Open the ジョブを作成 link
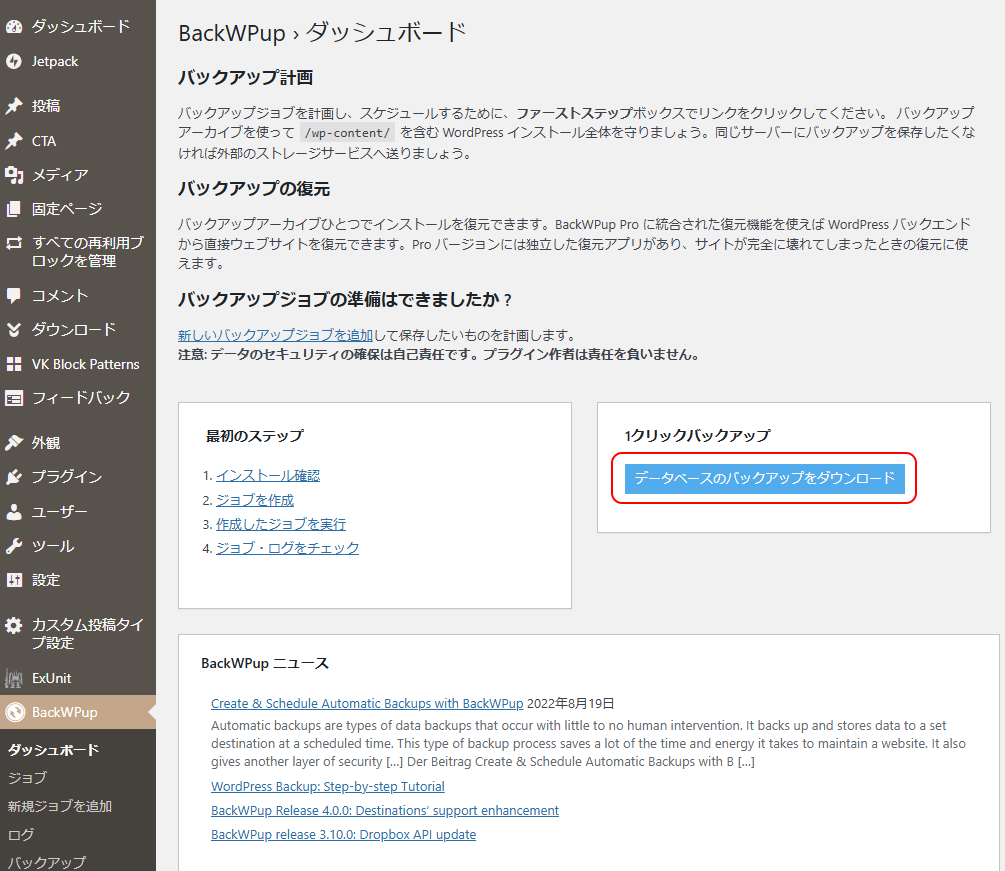The height and width of the screenshot is (871, 1005). 254,500
